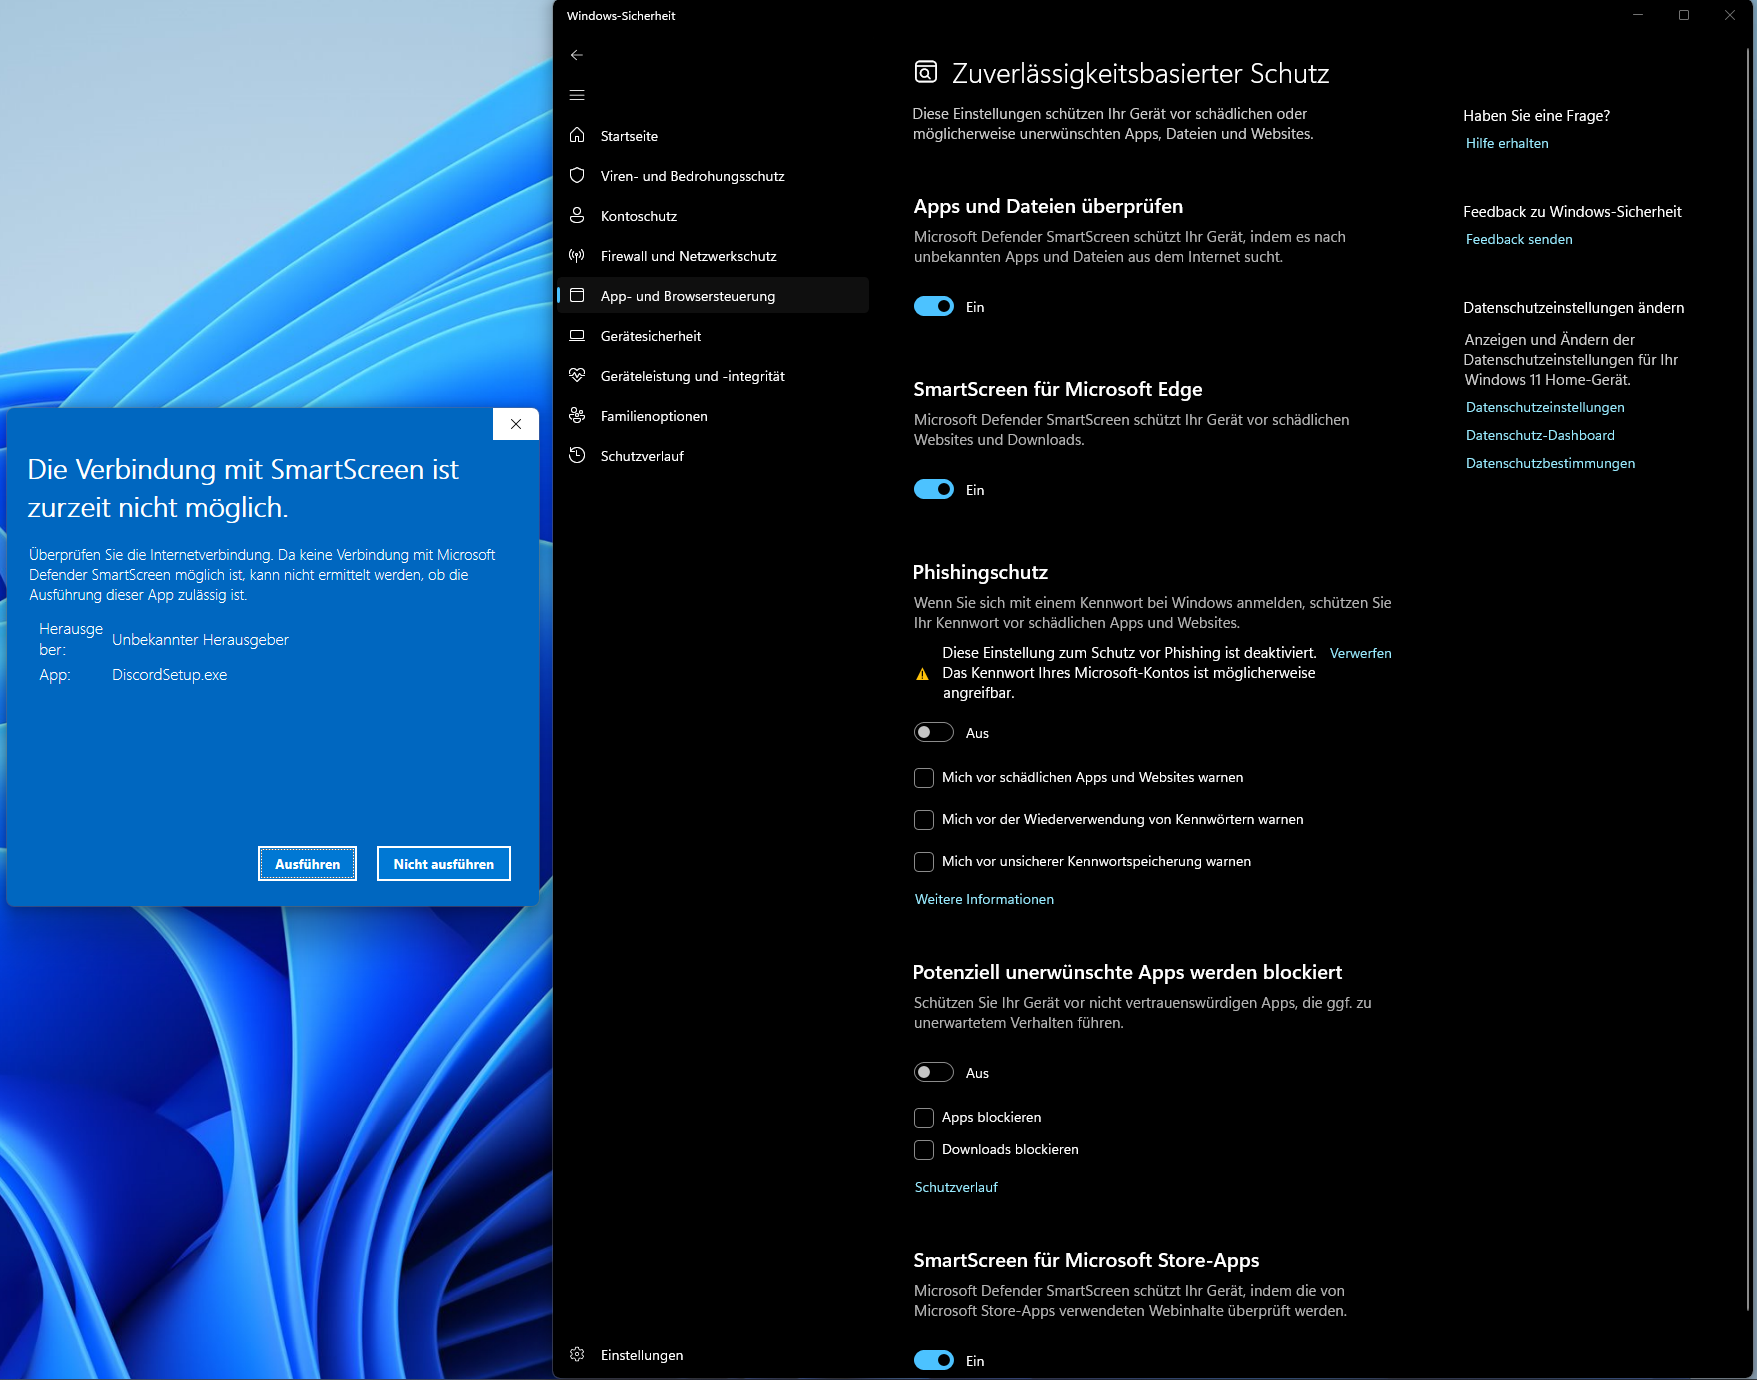This screenshot has height=1380, width=1757.
Task: Toggle SmartScreen für Microsoft Store-Apps switch
Action: (x=934, y=1360)
